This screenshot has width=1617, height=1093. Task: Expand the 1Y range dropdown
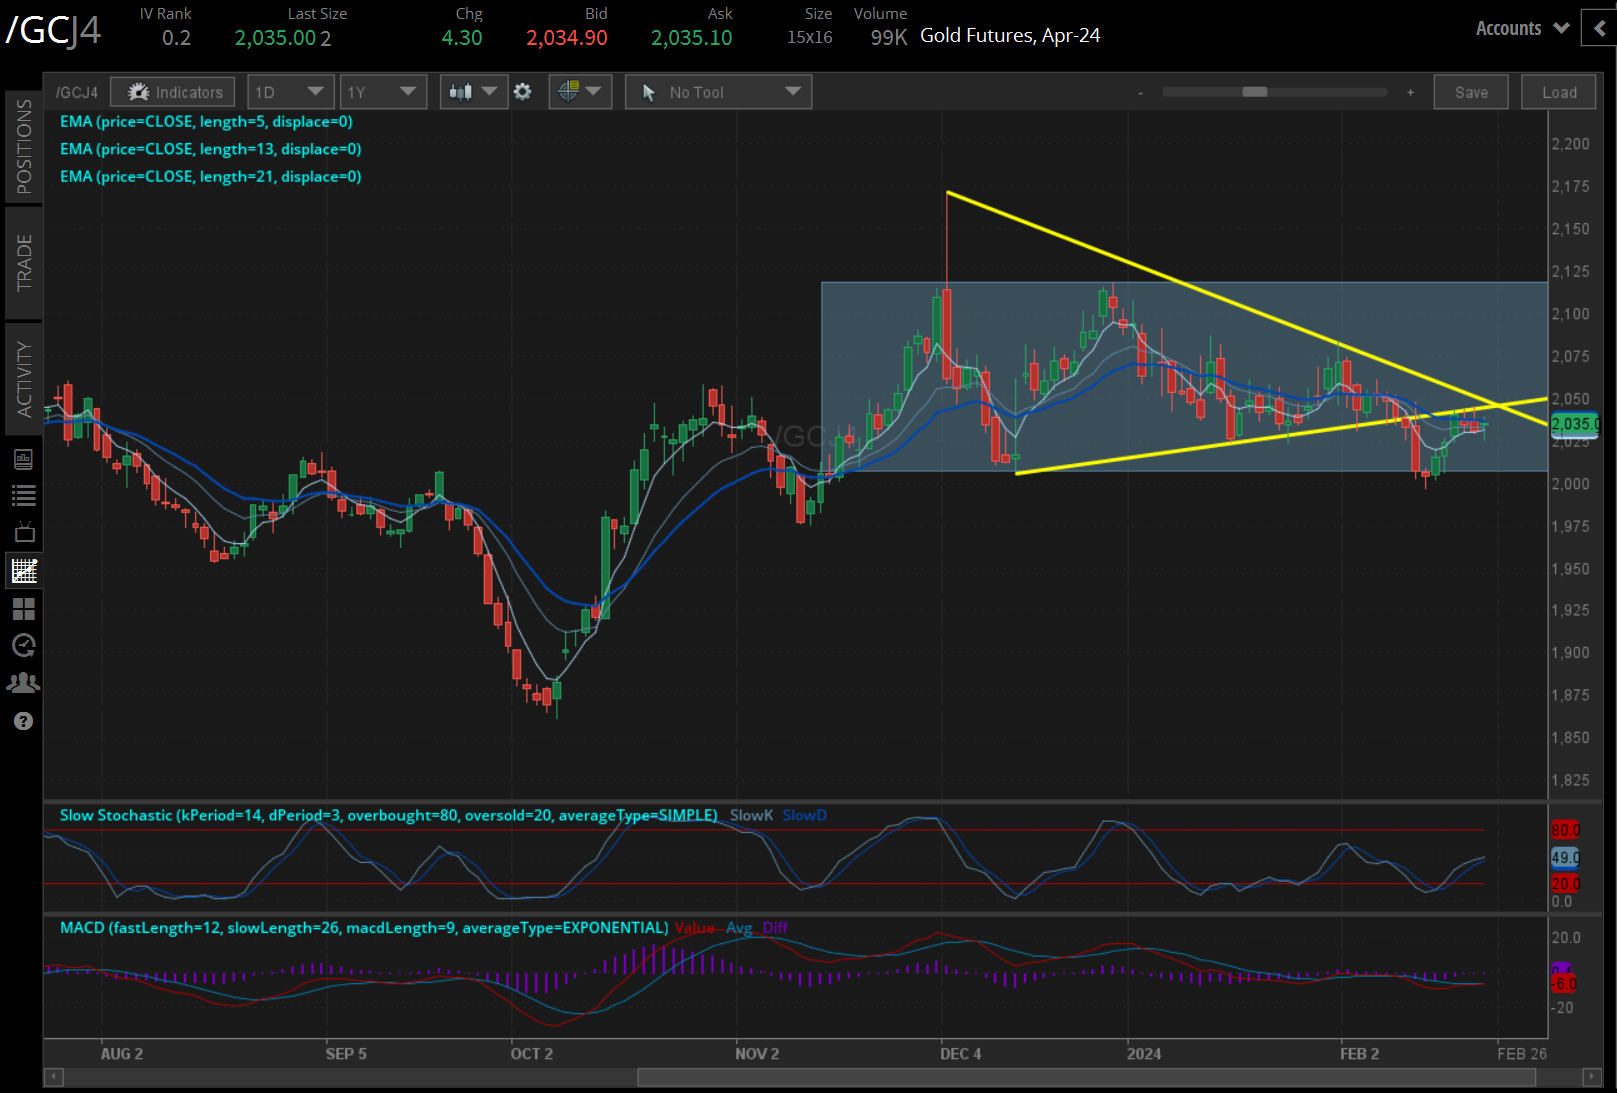(383, 91)
